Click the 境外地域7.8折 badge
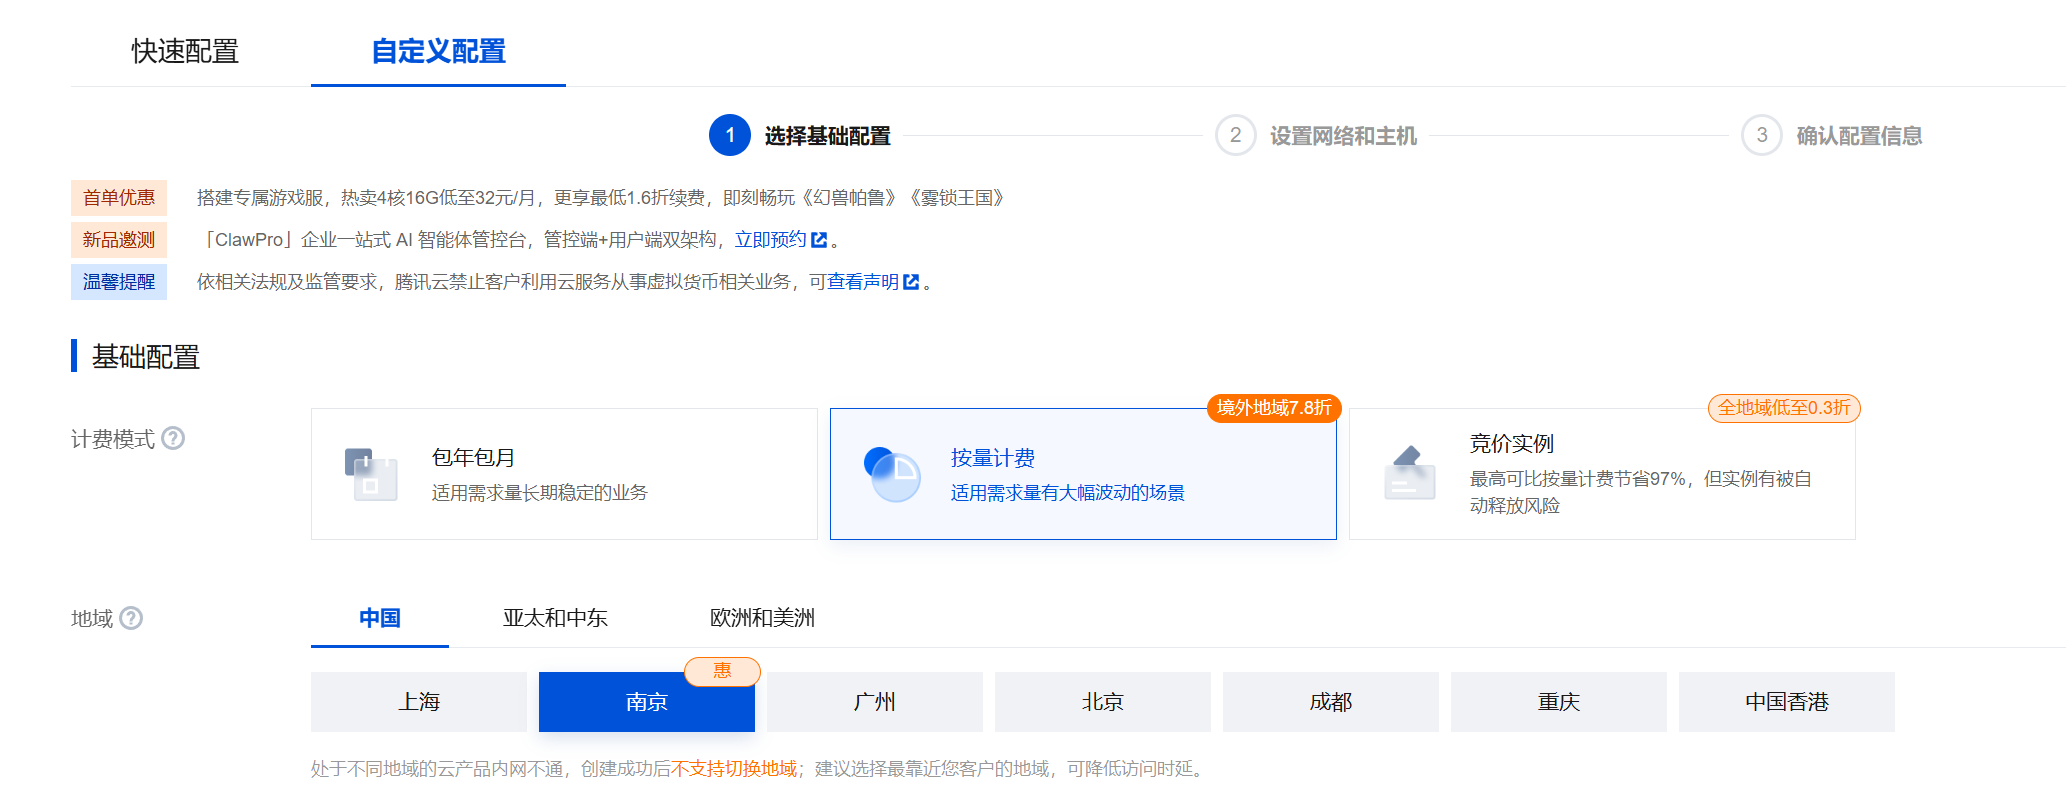The image size is (2066, 803). pos(1274,408)
